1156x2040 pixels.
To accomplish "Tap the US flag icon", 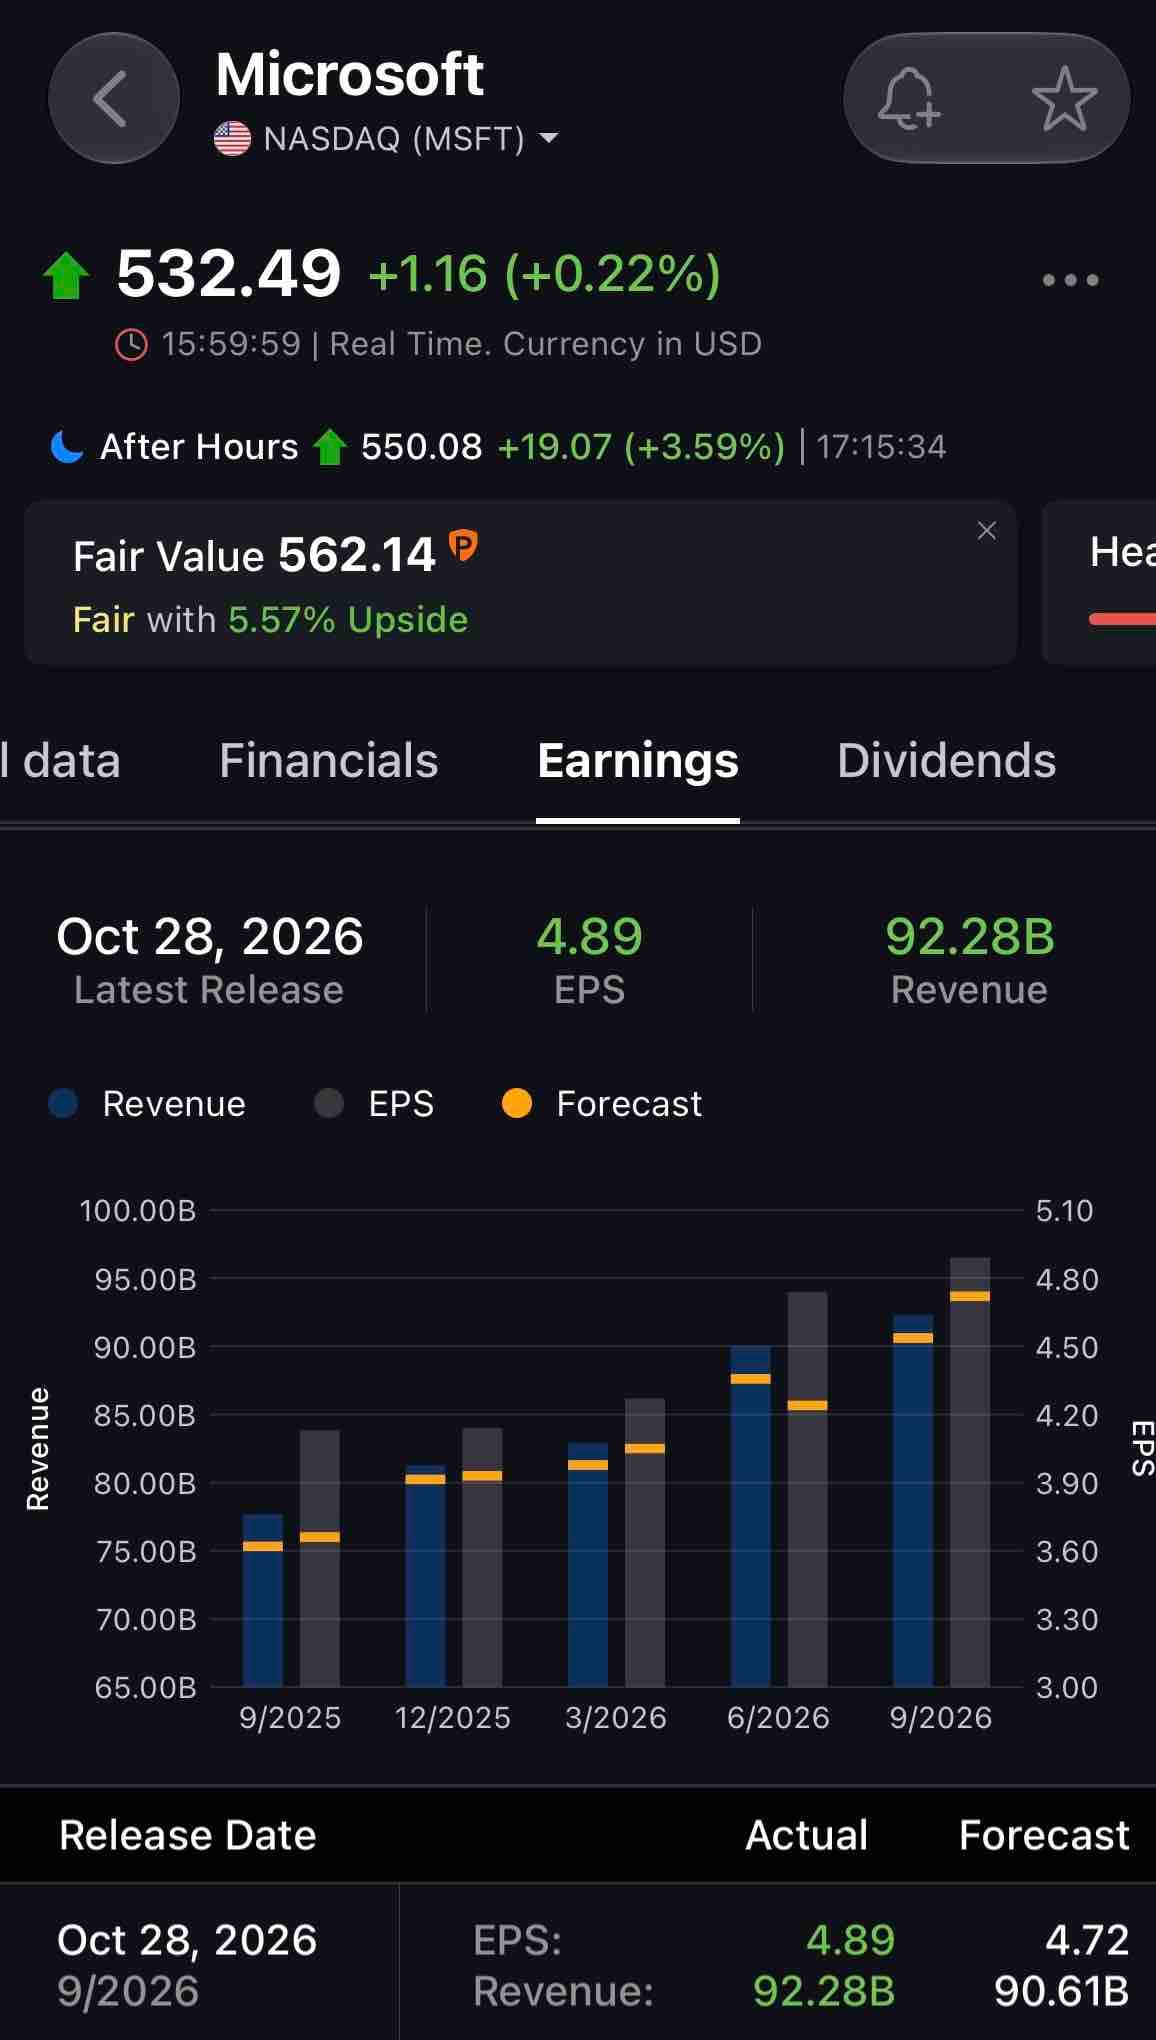I will pyautogui.click(x=232, y=139).
